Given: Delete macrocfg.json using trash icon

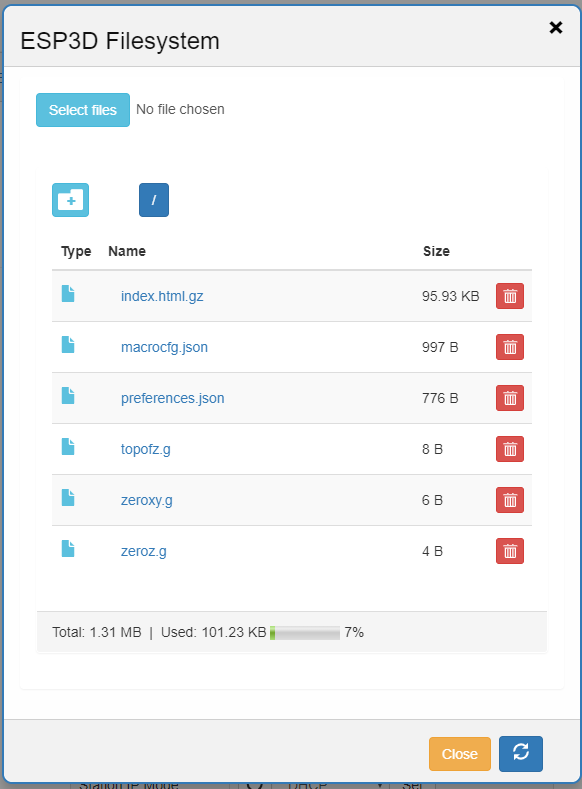Looking at the screenshot, I should pyautogui.click(x=510, y=347).
